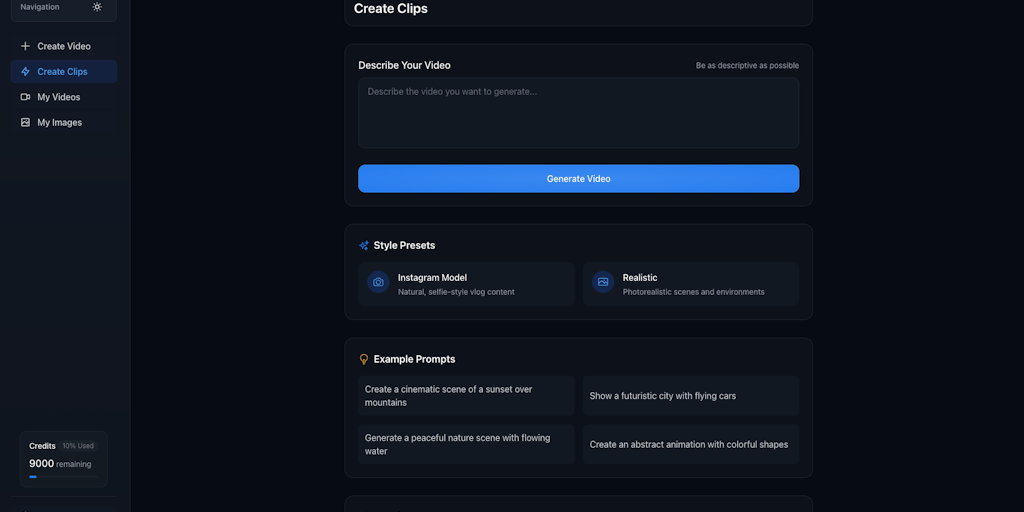
Task: Toggle the light/dark theme sun icon
Action: point(97,7)
